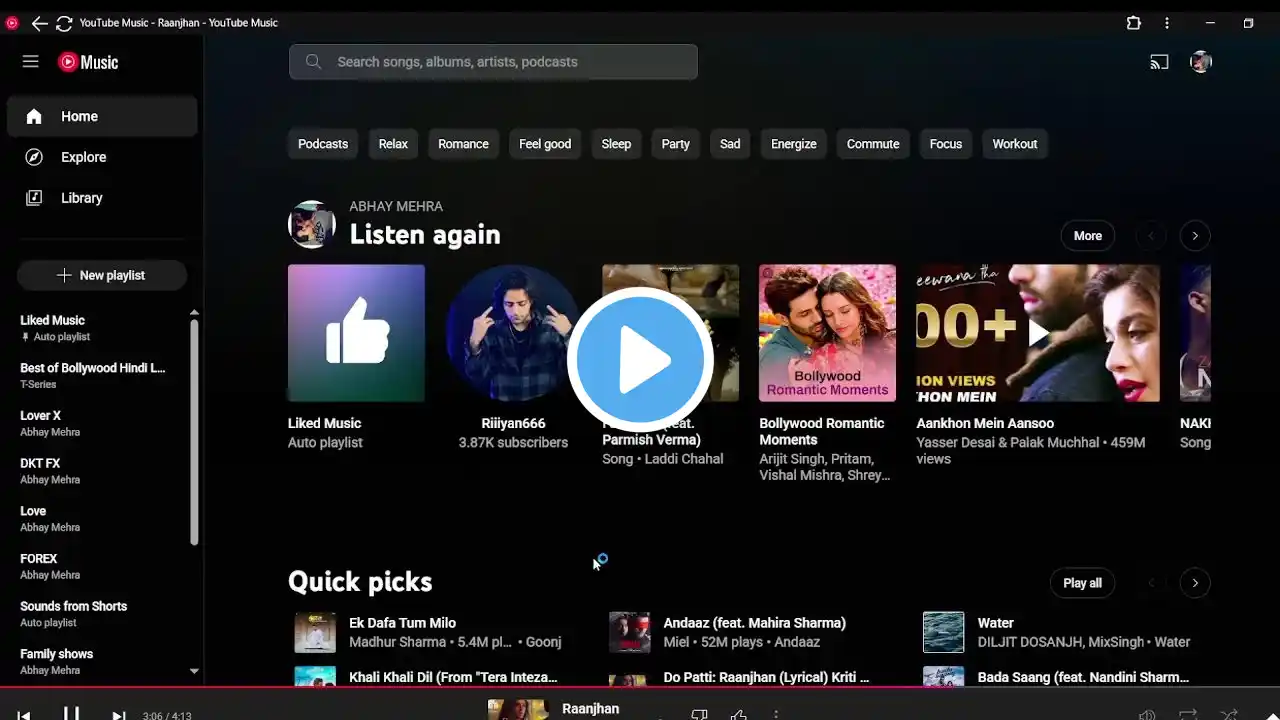Open the Explore section
This screenshot has width=1280, height=720.
click(x=102, y=157)
